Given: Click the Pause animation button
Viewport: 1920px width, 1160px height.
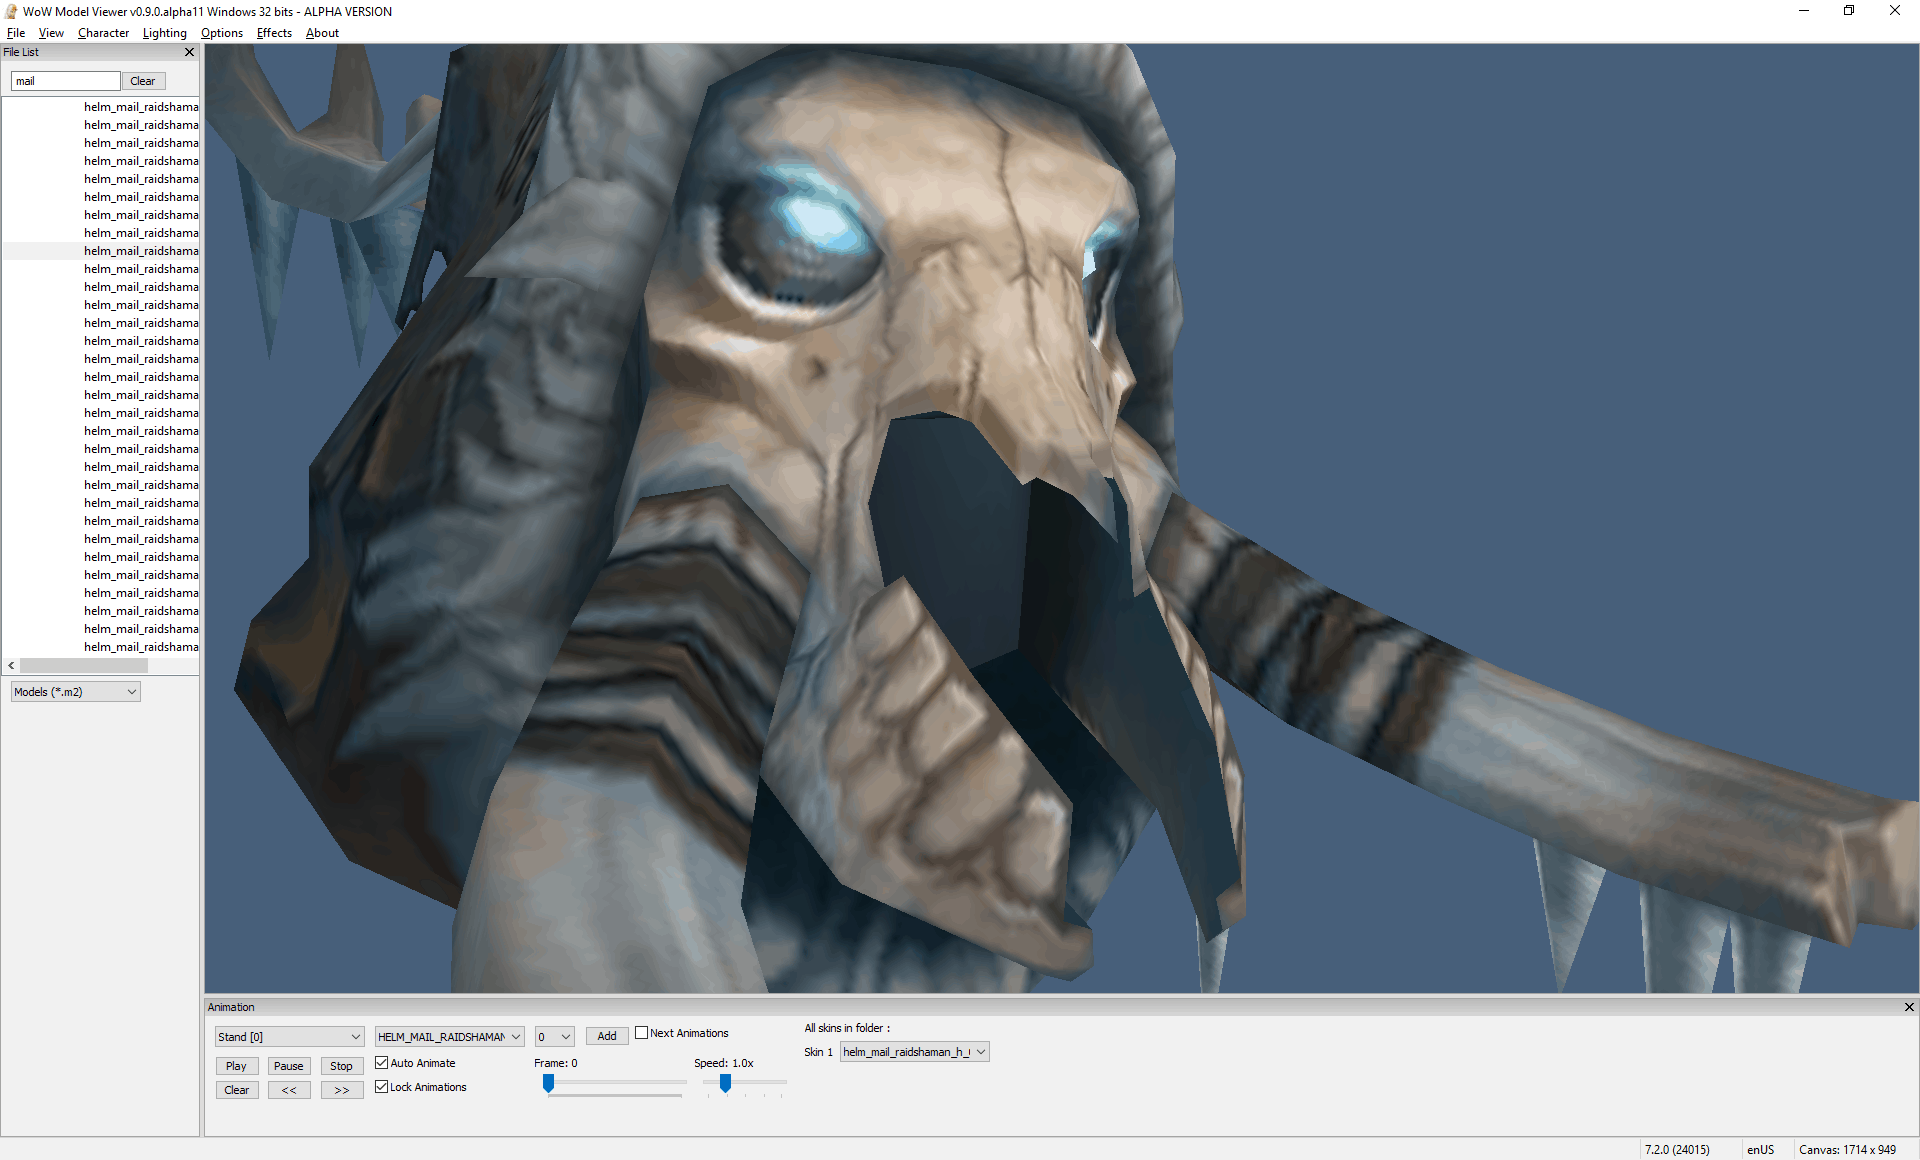Looking at the screenshot, I should coord(289,1066).
